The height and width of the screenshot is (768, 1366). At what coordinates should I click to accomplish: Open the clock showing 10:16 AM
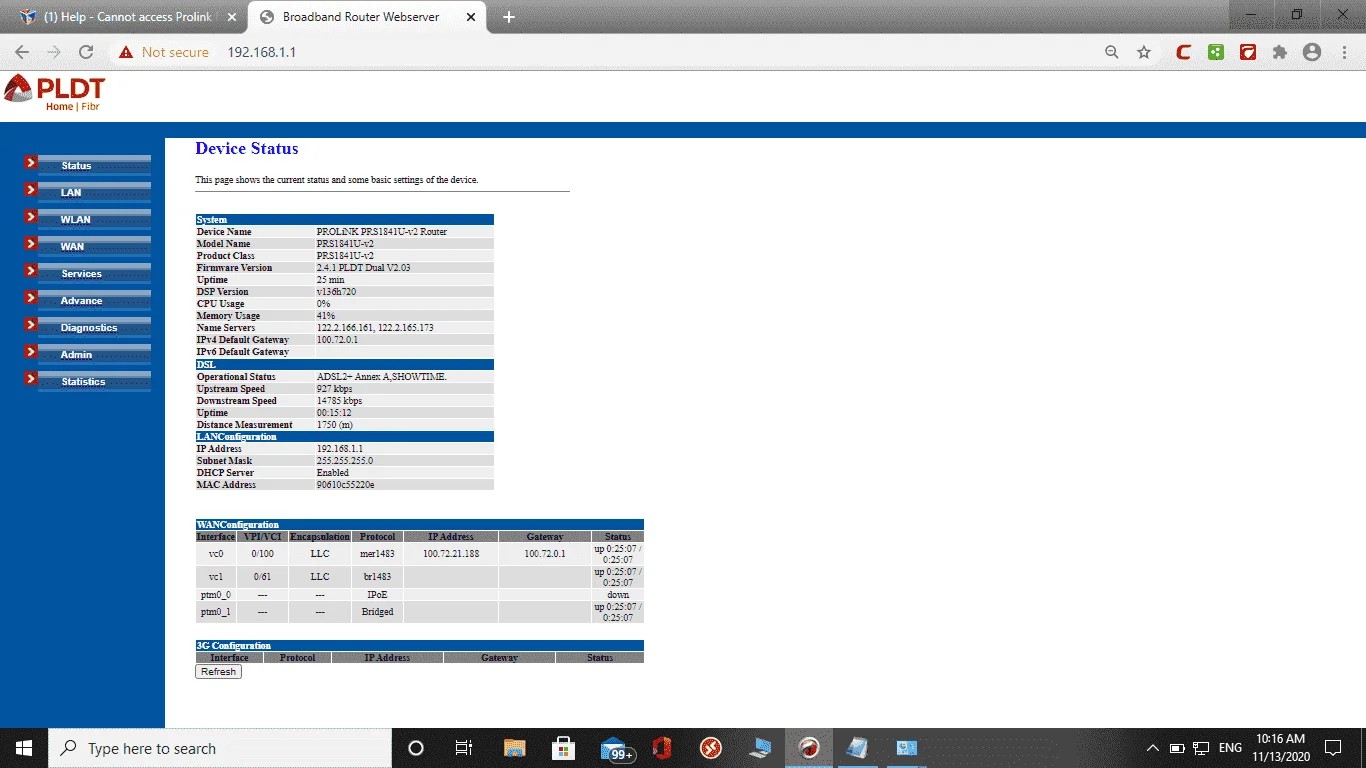point(1282,748)
